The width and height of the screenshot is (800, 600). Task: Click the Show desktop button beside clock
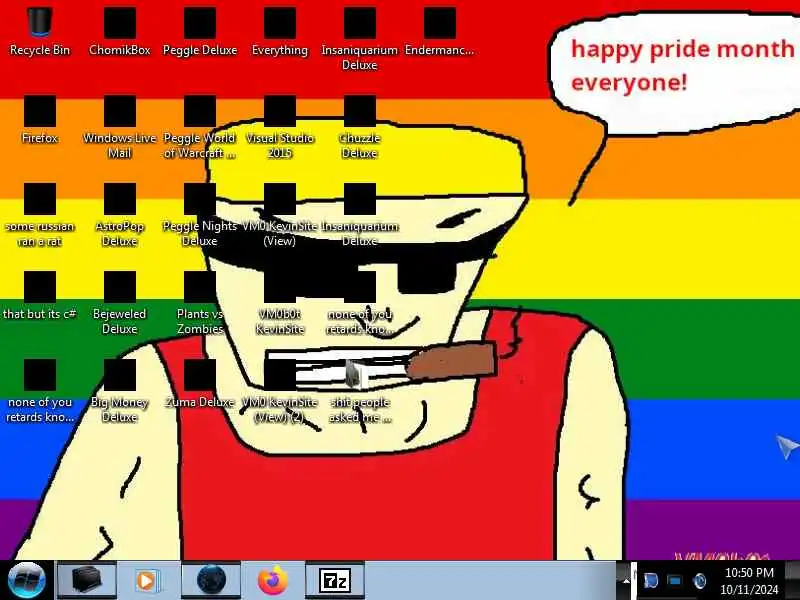(792, 580)
